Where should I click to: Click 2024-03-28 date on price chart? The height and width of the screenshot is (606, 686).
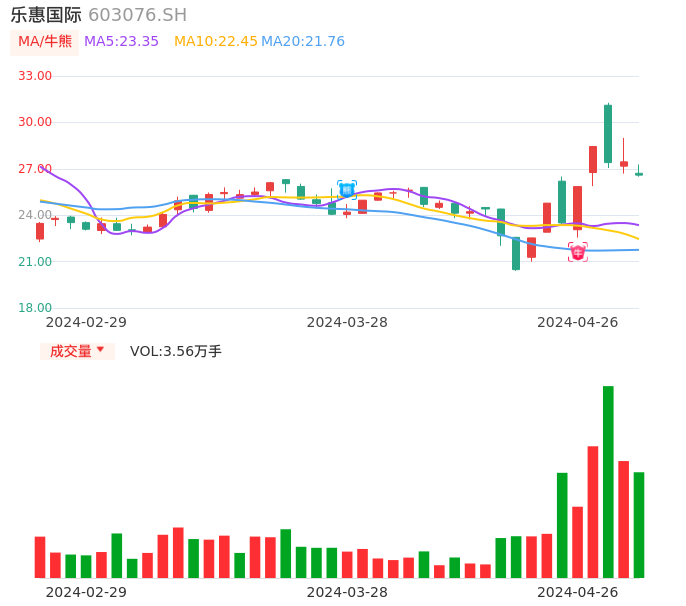pyautogui.click(x=347, y=322)
